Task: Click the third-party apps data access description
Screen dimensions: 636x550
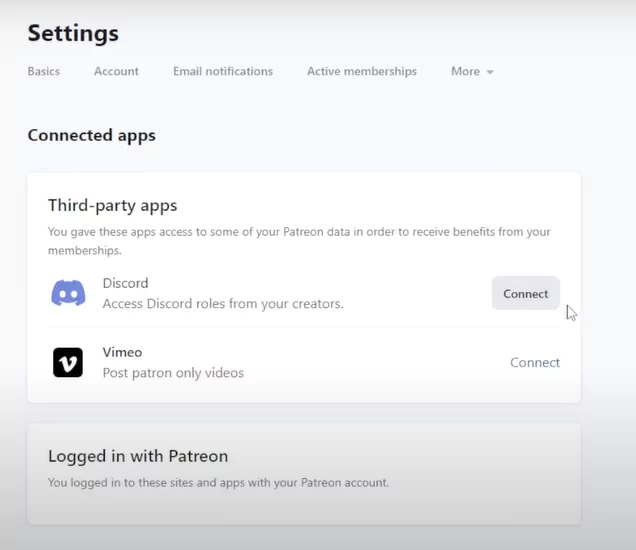Action: (x=299, y=241)
